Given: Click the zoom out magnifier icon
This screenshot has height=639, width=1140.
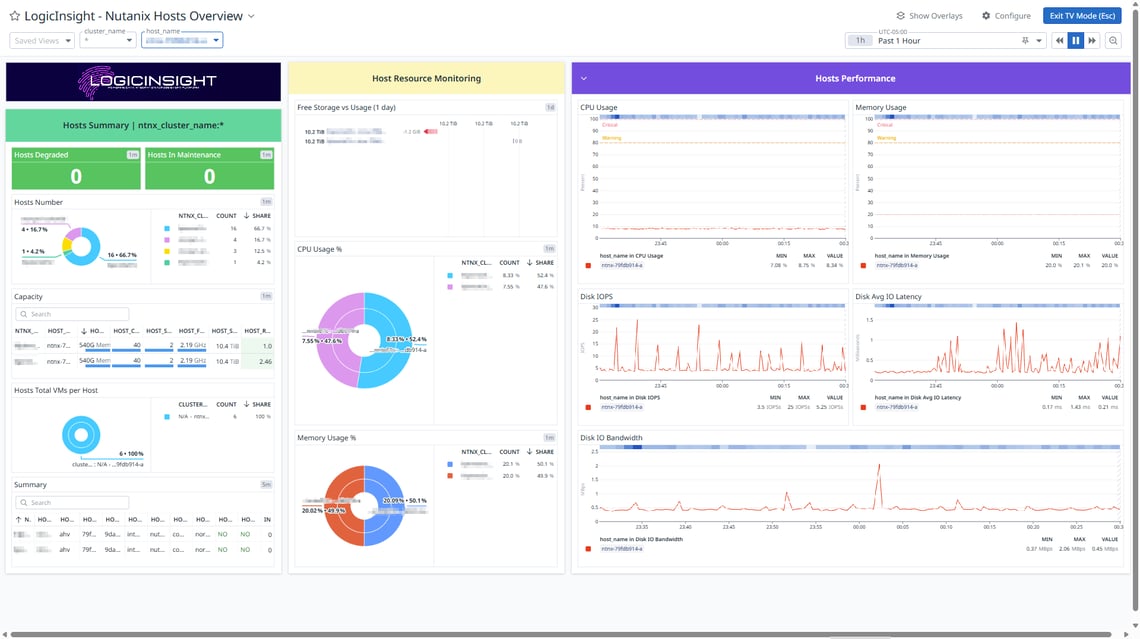Looking at the screenshot, I should 1113,41.
